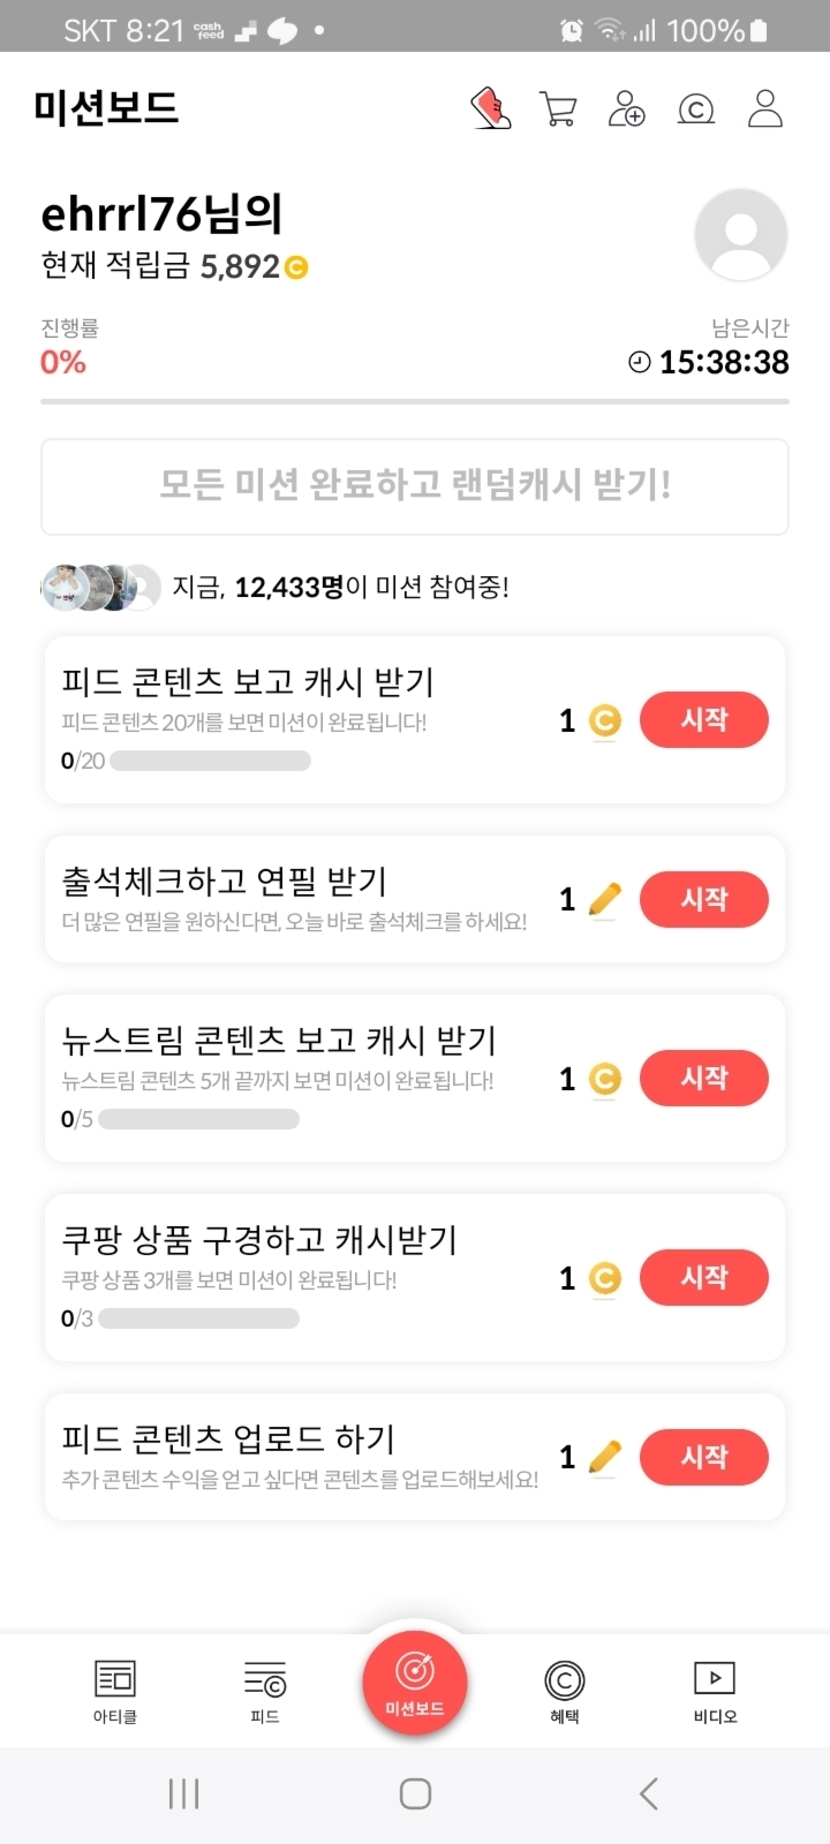Start the 피드 콘텐츠 보고 캐시 받기 mission
The height and width of the screenshot is (1844, 830).
[x=704, y=720]
